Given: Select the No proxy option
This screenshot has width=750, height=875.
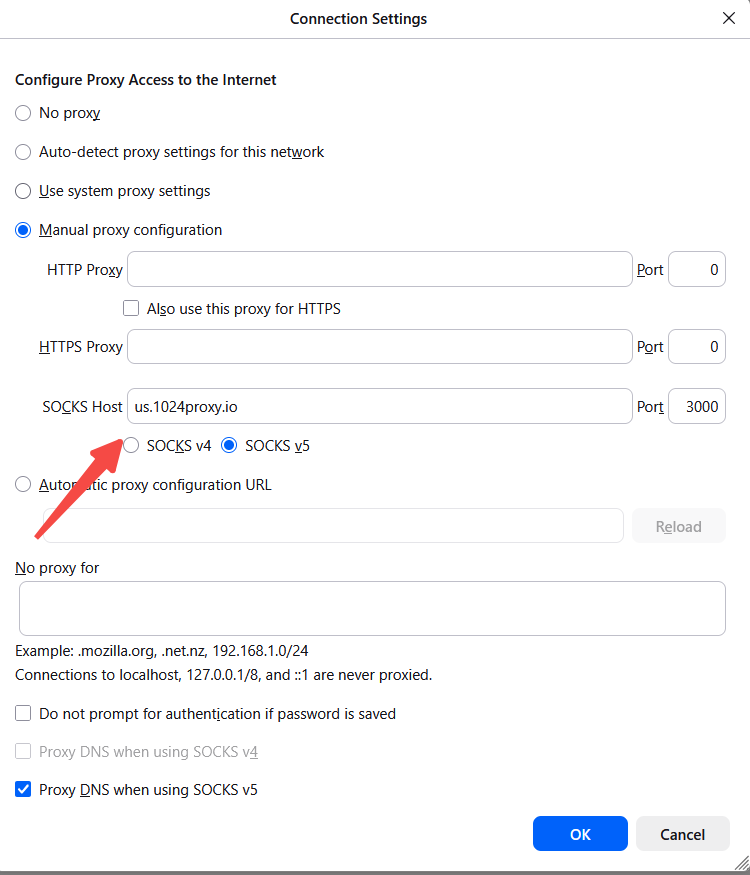Looking at the screenshot, I should pos(23,113).
